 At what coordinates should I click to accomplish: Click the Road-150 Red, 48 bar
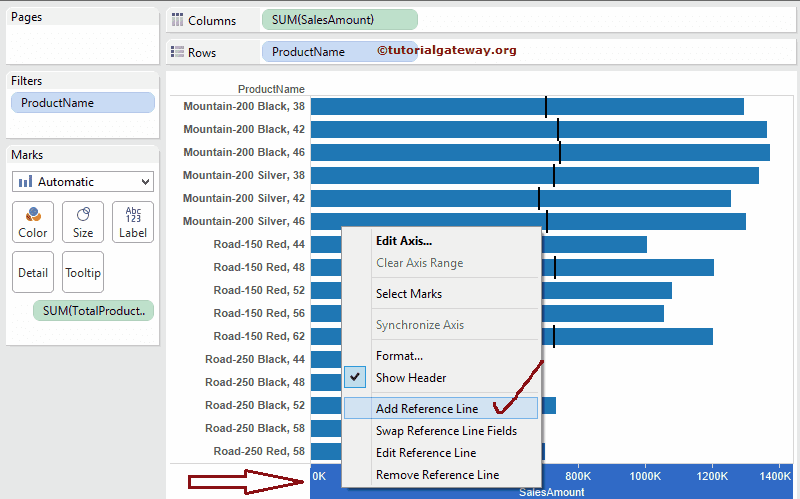pyautogui.click(x=628, y=267)
